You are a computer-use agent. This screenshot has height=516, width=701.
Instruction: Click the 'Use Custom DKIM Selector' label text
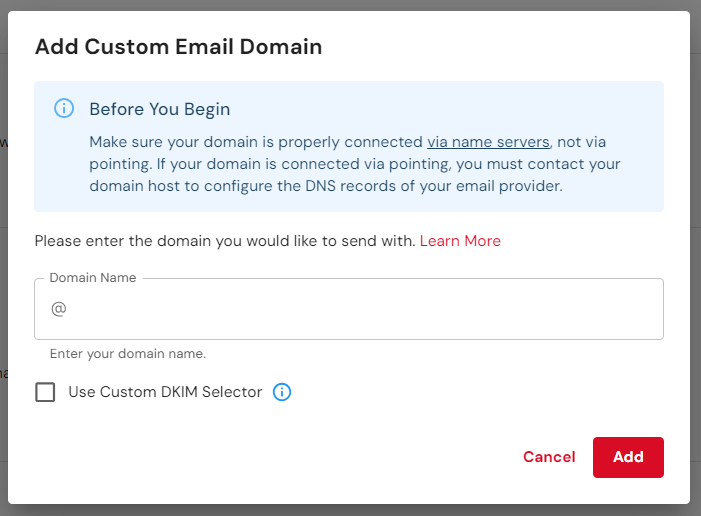click(165, 392)
